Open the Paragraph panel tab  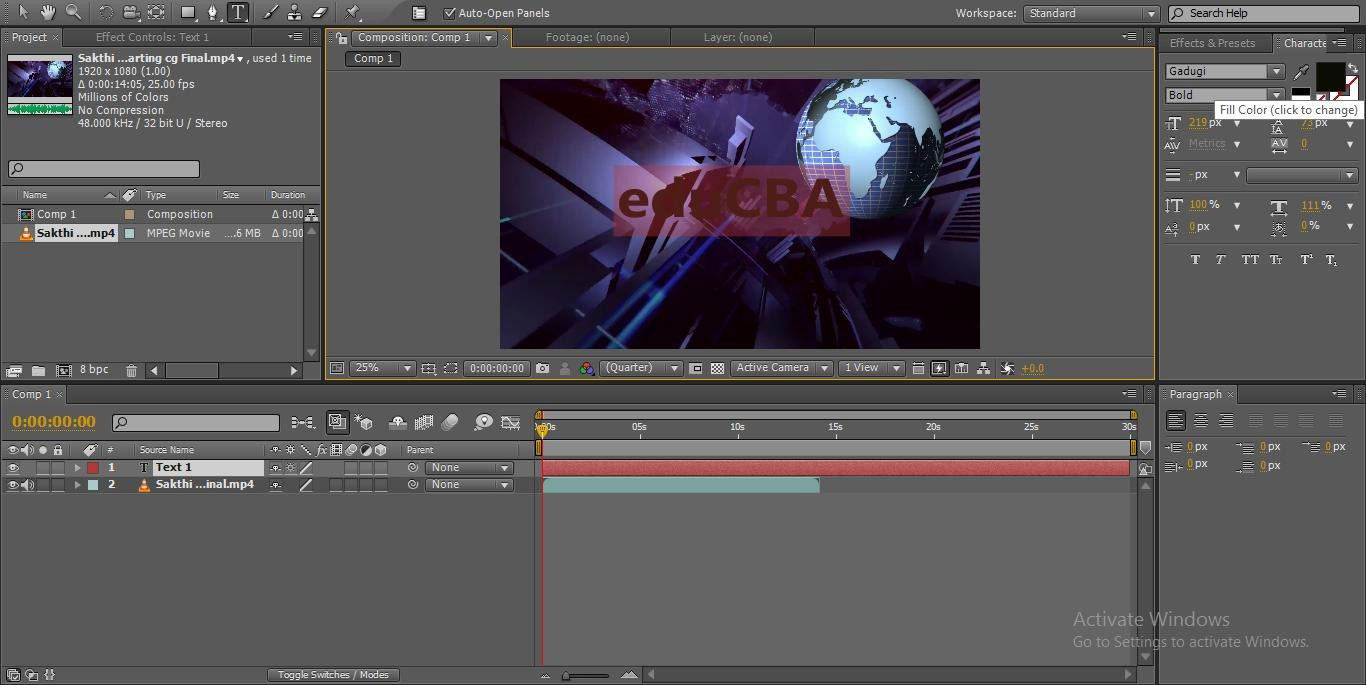click(x=1195, y=394)
